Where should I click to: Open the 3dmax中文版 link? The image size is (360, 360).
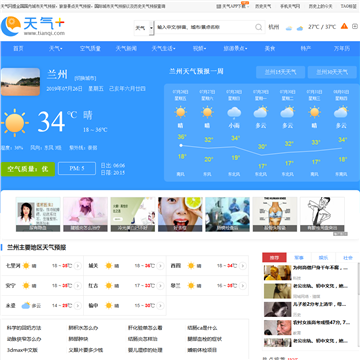(22, 350)
